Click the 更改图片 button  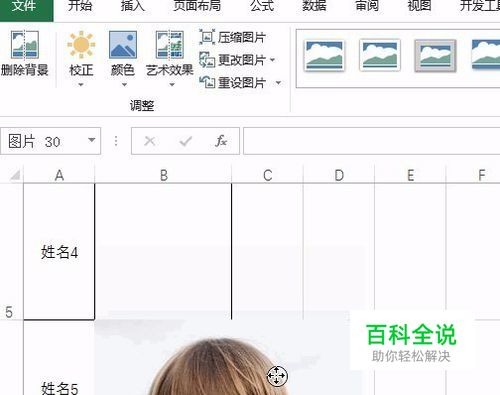[x=233, y=60]
